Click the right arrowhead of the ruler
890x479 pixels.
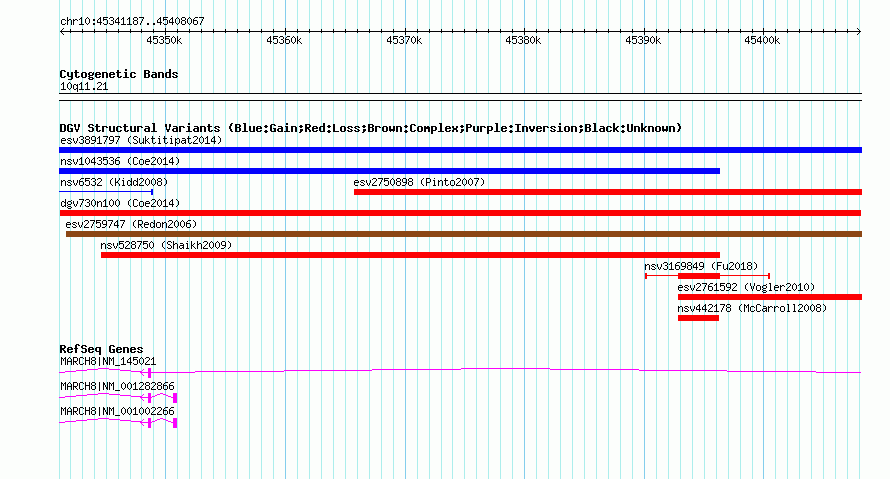(859, 32)
